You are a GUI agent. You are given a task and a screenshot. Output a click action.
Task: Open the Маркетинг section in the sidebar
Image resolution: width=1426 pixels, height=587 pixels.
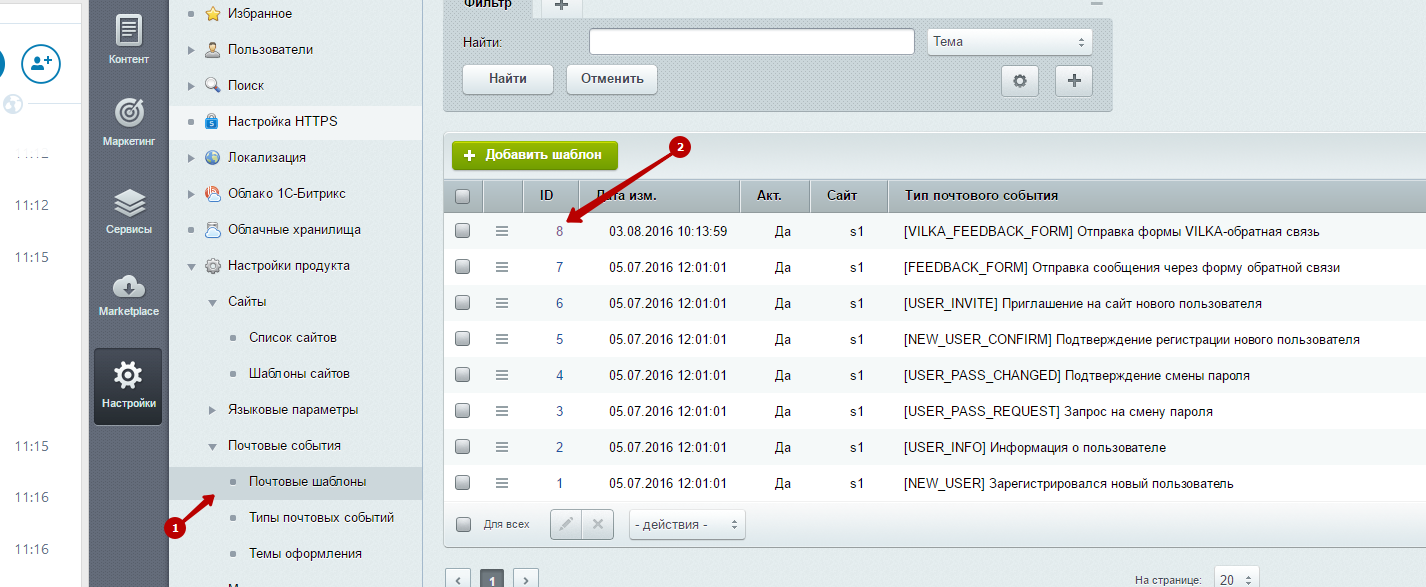coord(128,122)
